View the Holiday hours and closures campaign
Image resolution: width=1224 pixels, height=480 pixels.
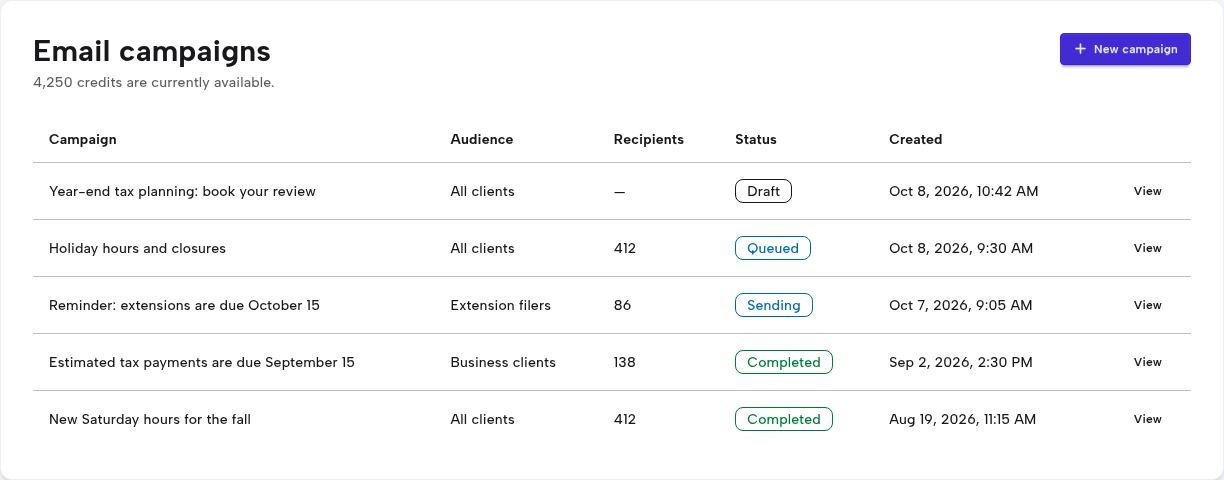[x=1148, y=248]
